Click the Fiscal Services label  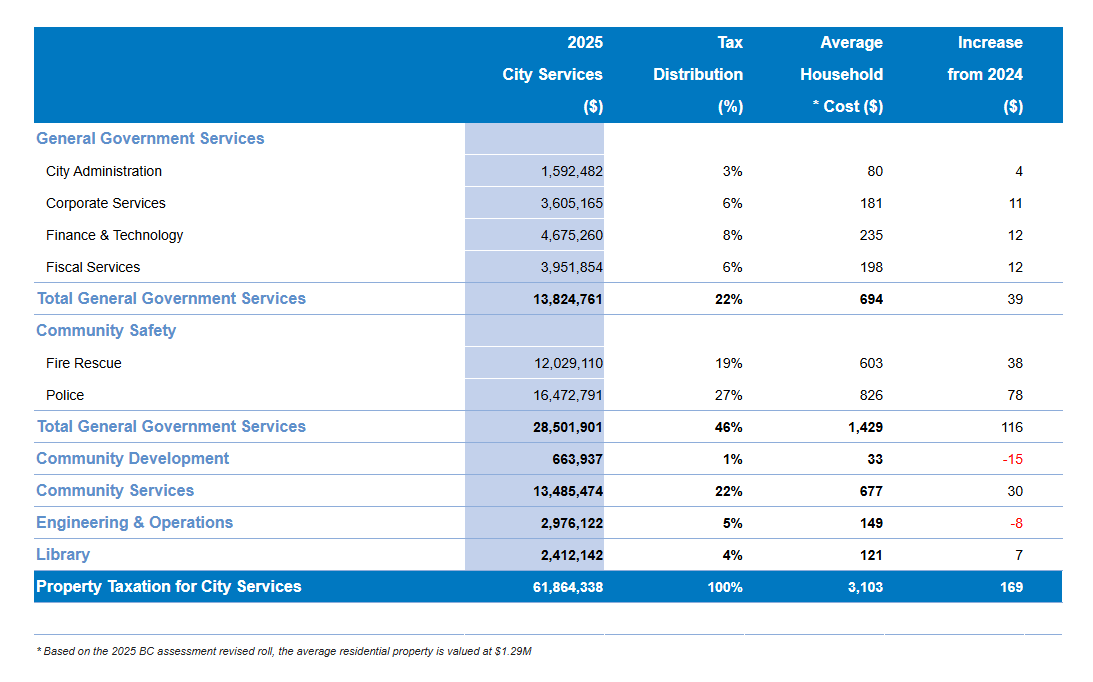pyautogui.click(x=93, y=268)
